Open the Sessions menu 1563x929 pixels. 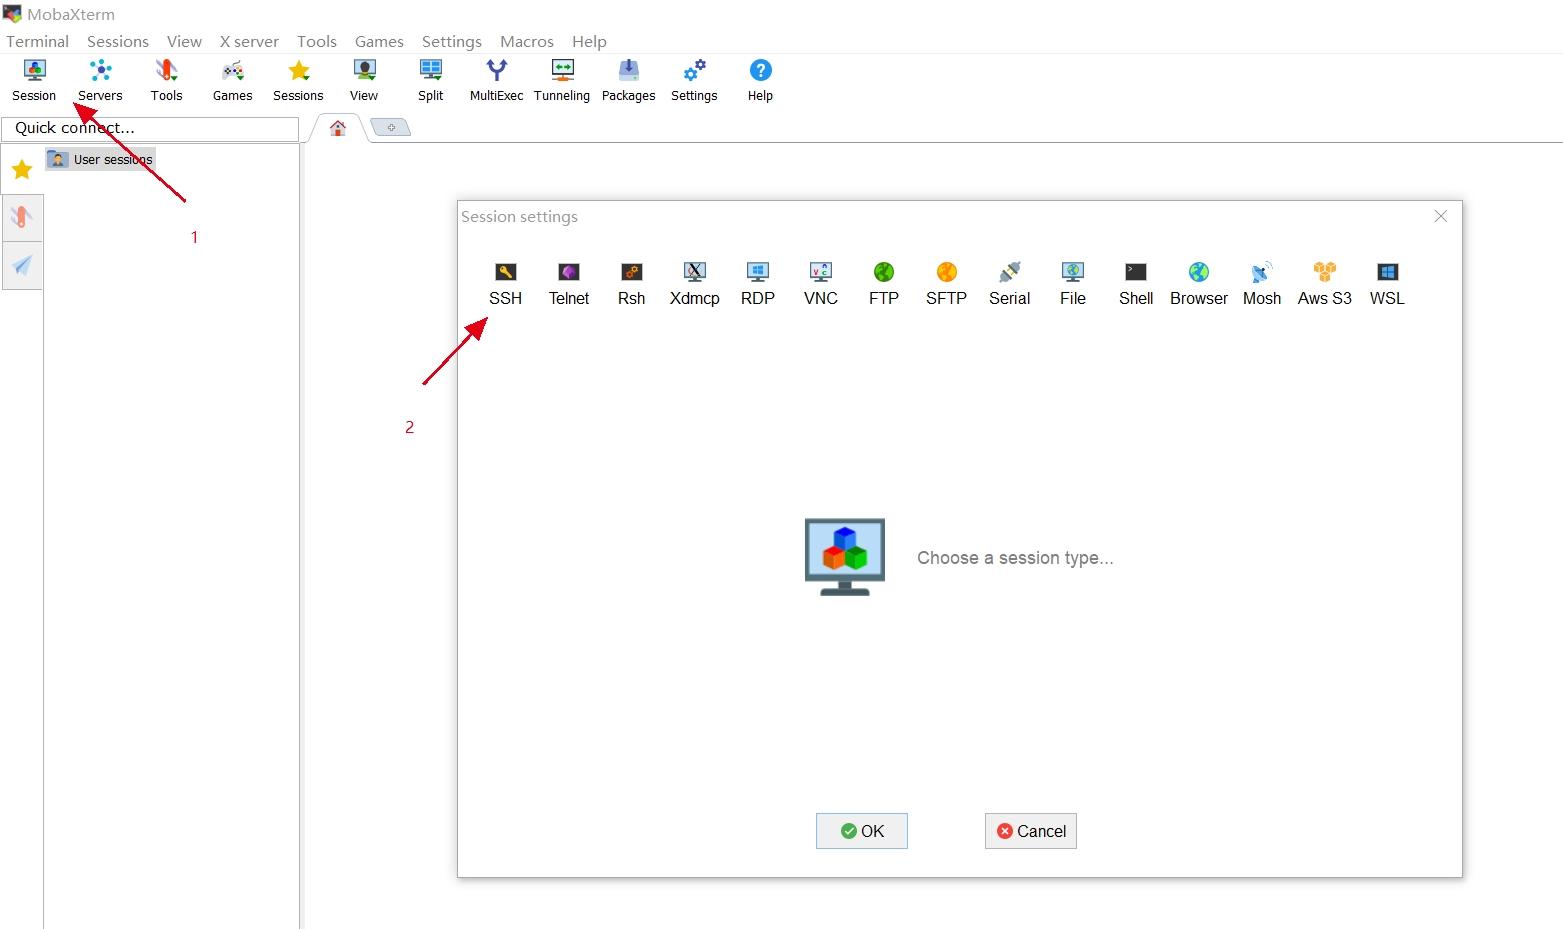(118, 41)
